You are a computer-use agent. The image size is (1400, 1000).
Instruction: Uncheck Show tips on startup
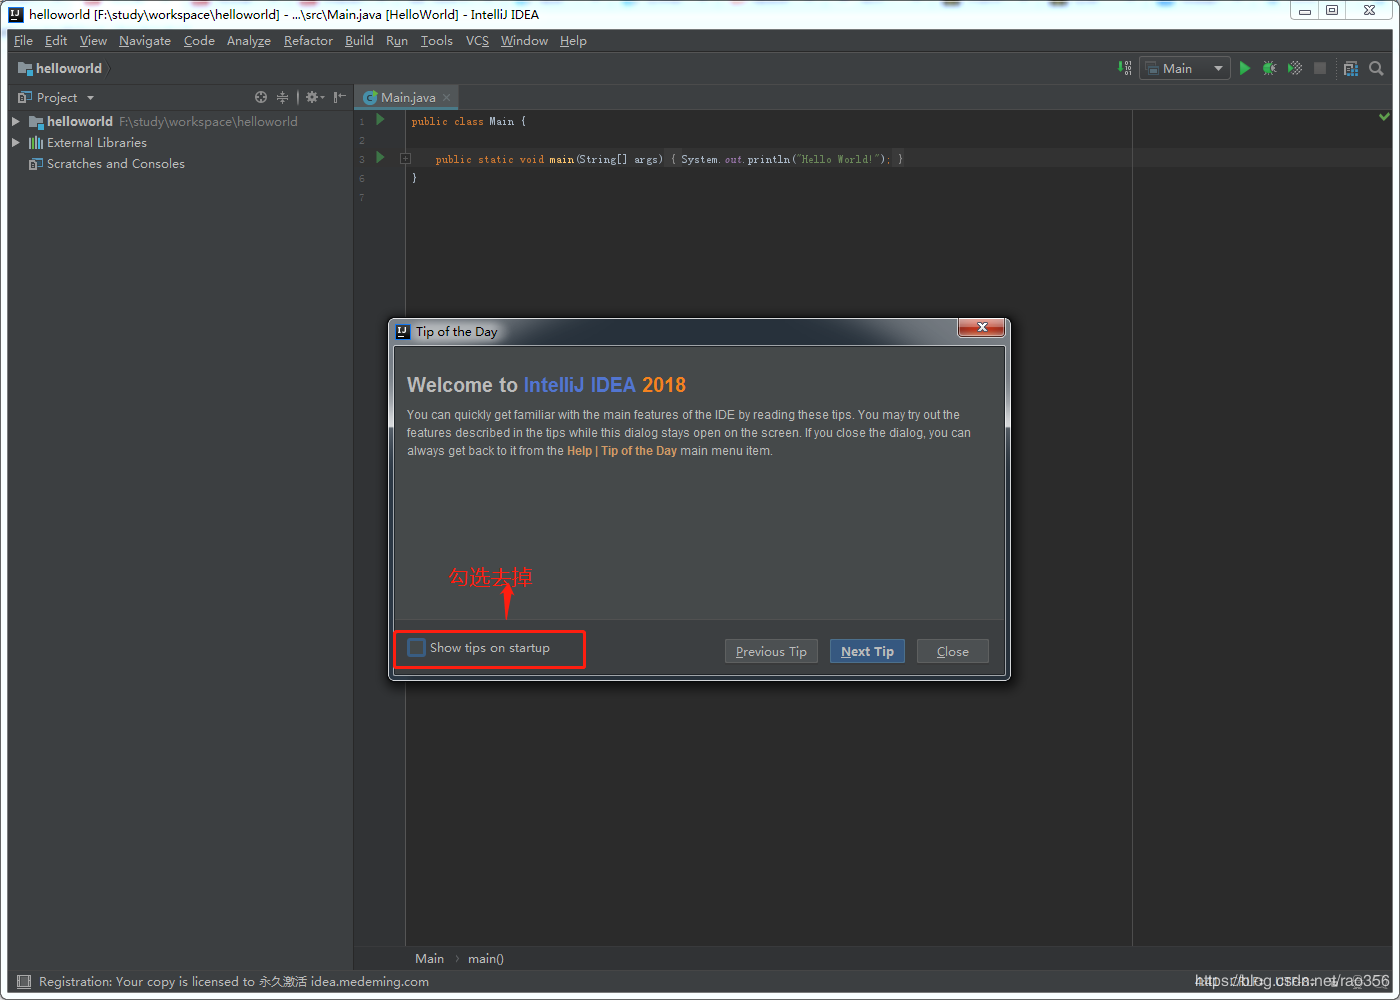point(417,648)
